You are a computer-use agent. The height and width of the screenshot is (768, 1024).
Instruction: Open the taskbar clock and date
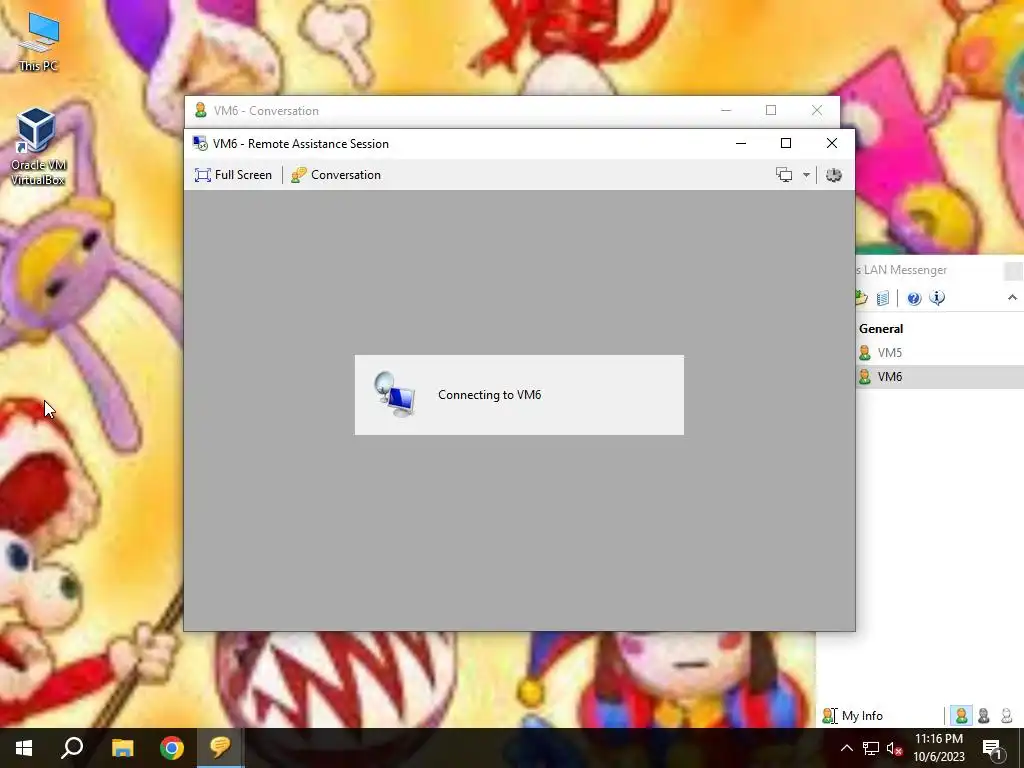point(938,748)
